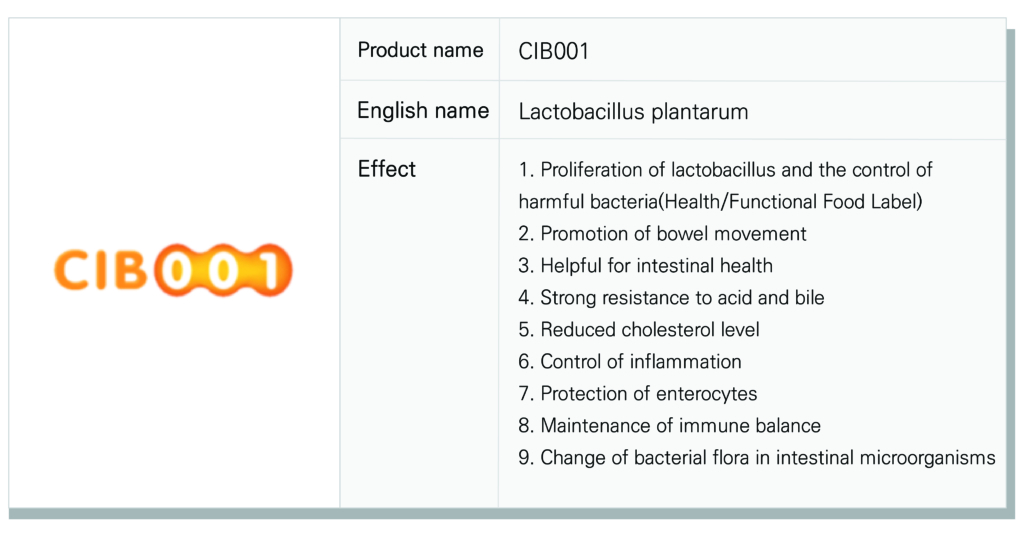Screen dimensions: 1024x533
Task: Click the CIB001 product name value
Action: [553, 51]
